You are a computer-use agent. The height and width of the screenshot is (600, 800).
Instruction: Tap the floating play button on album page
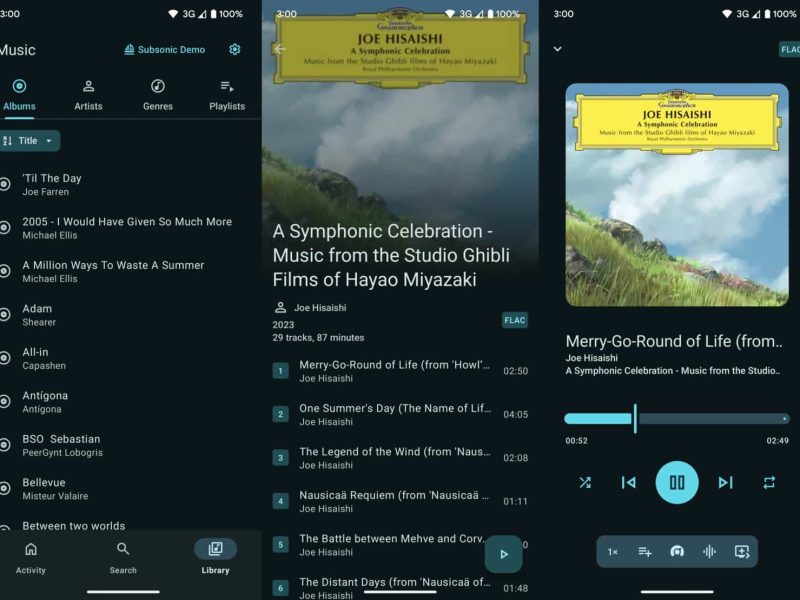tap(504, 554)
